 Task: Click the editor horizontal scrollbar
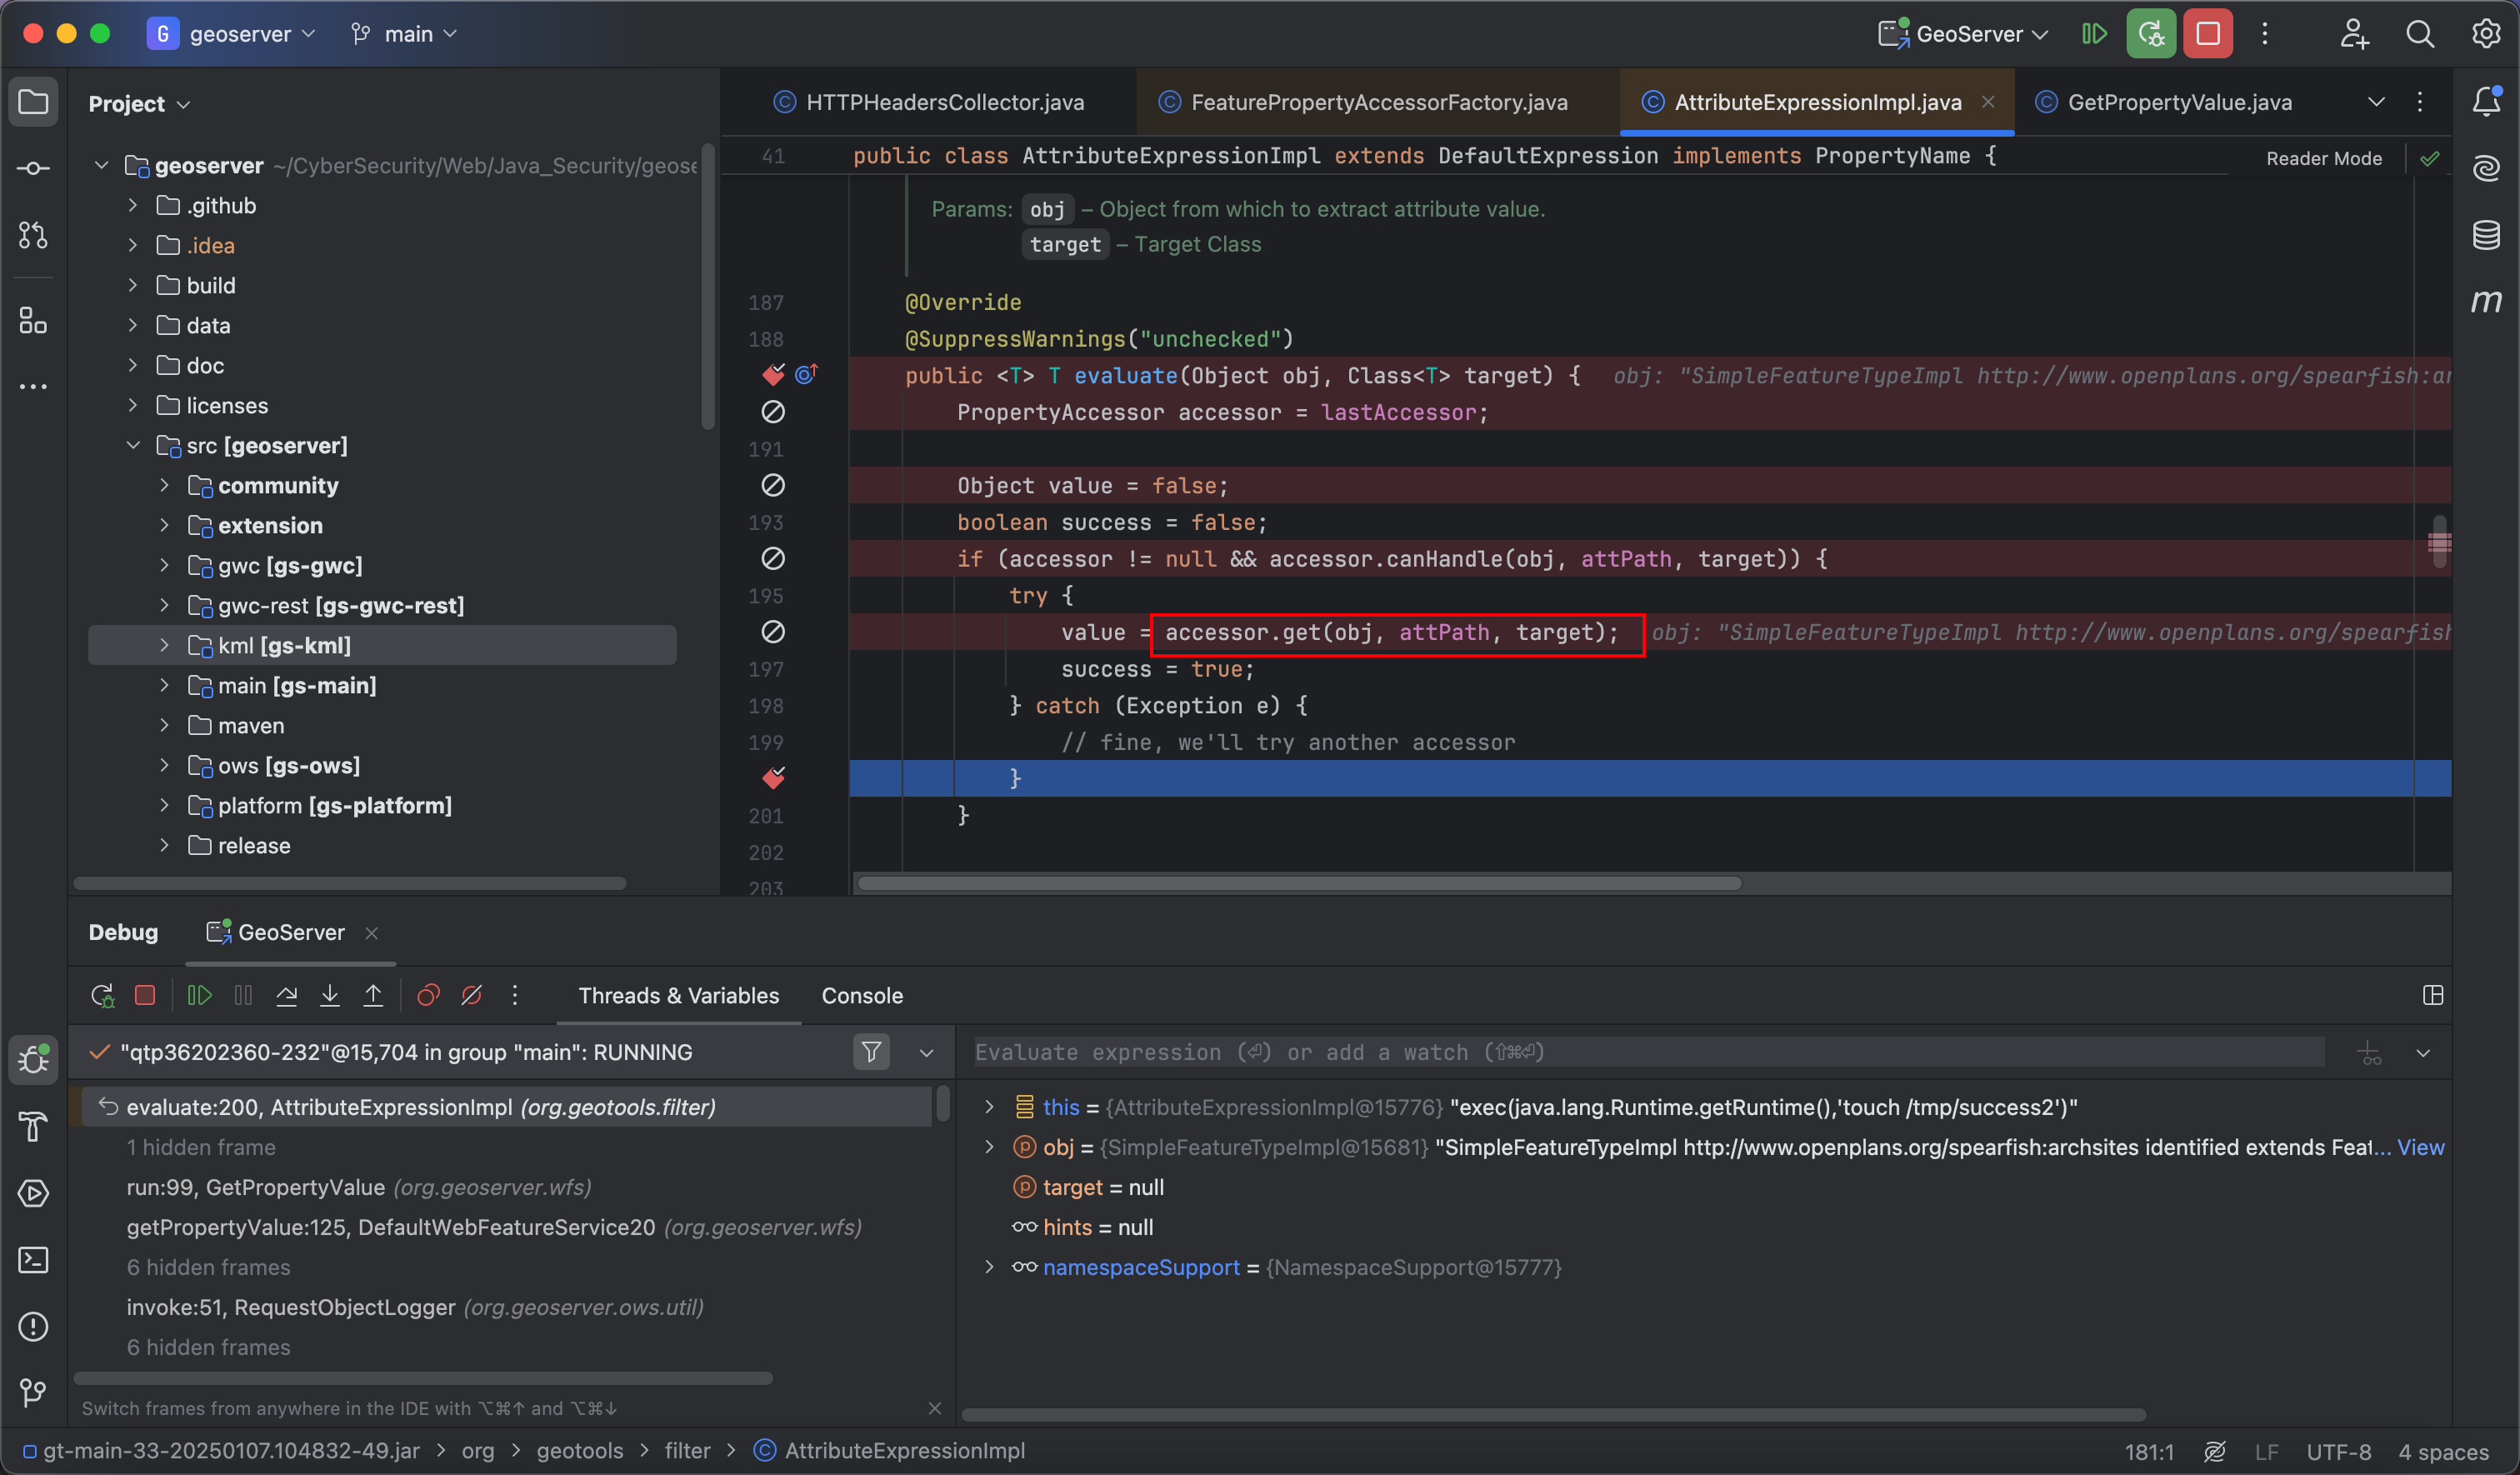click(x=1298, y=883)
